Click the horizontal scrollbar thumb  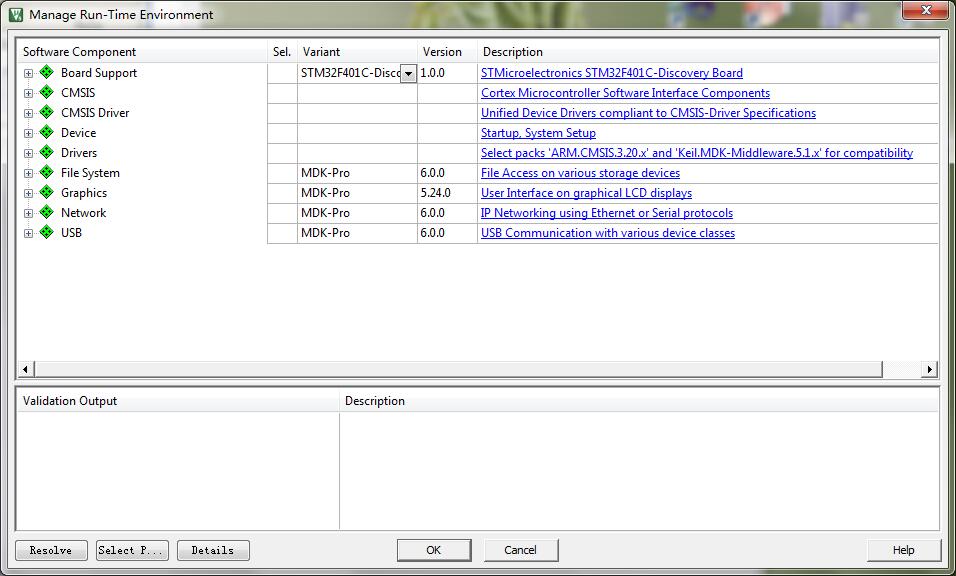[x=458, y=369]
